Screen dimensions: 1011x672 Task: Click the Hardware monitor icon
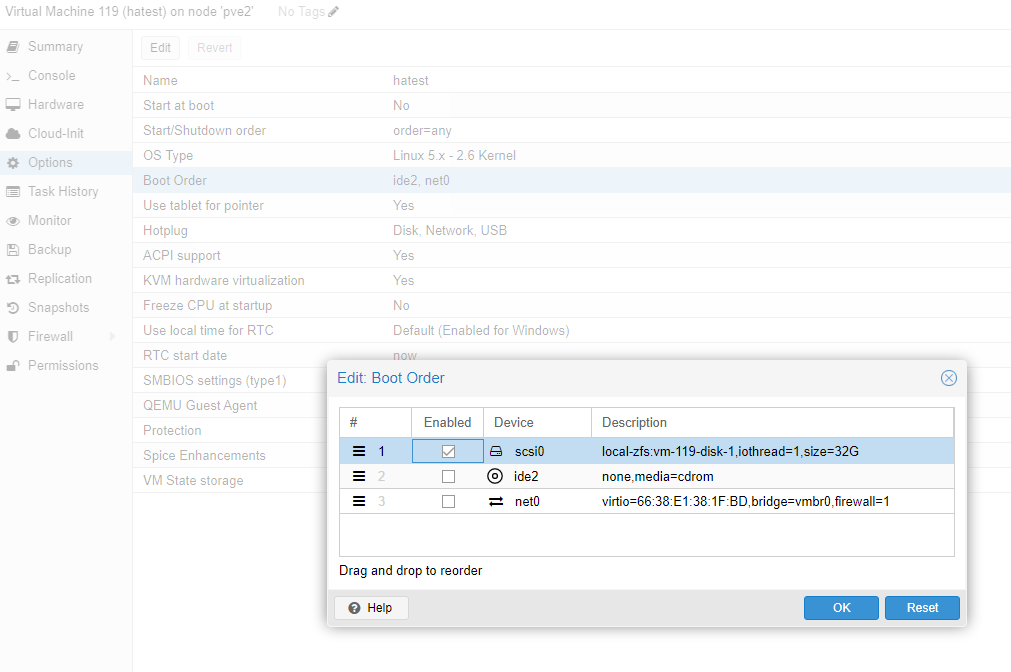(13, 104)
